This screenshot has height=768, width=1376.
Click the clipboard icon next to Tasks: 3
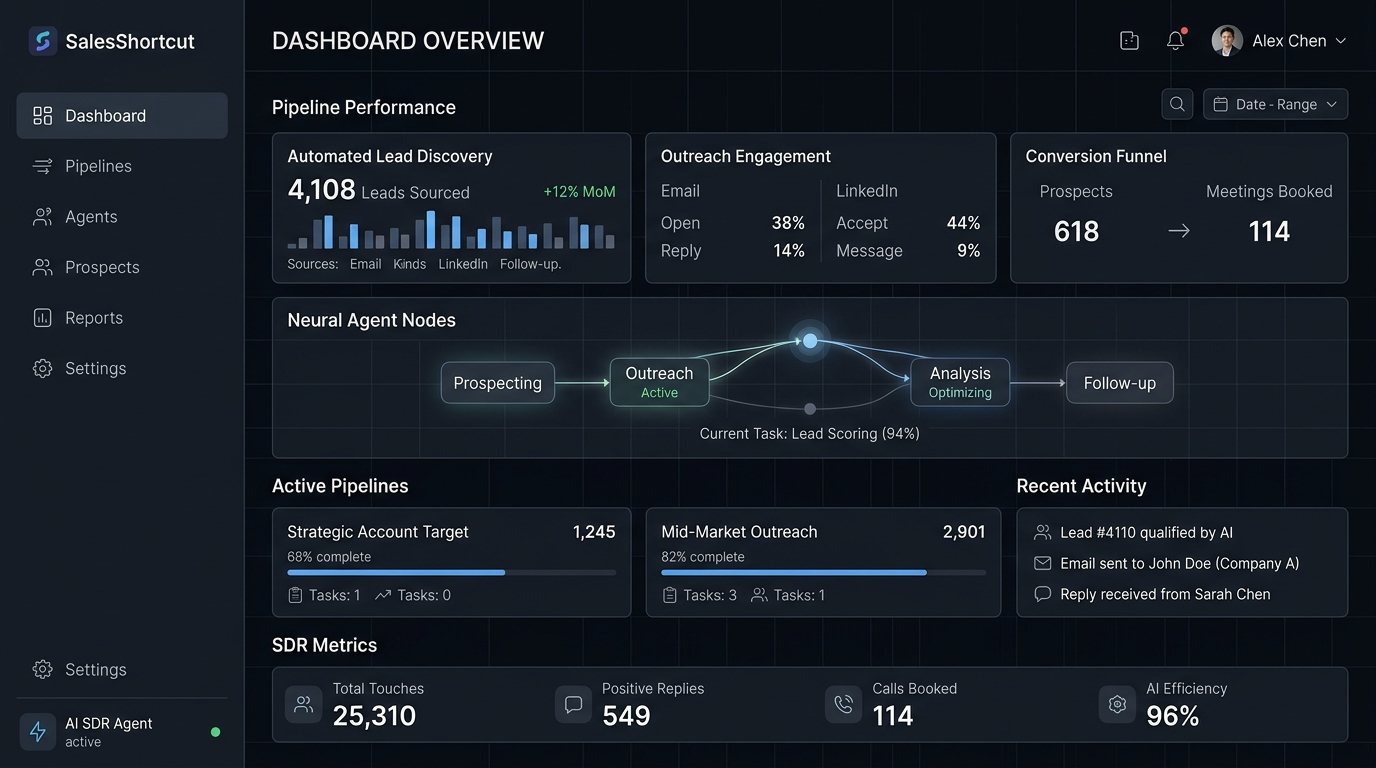click(669, 595)
